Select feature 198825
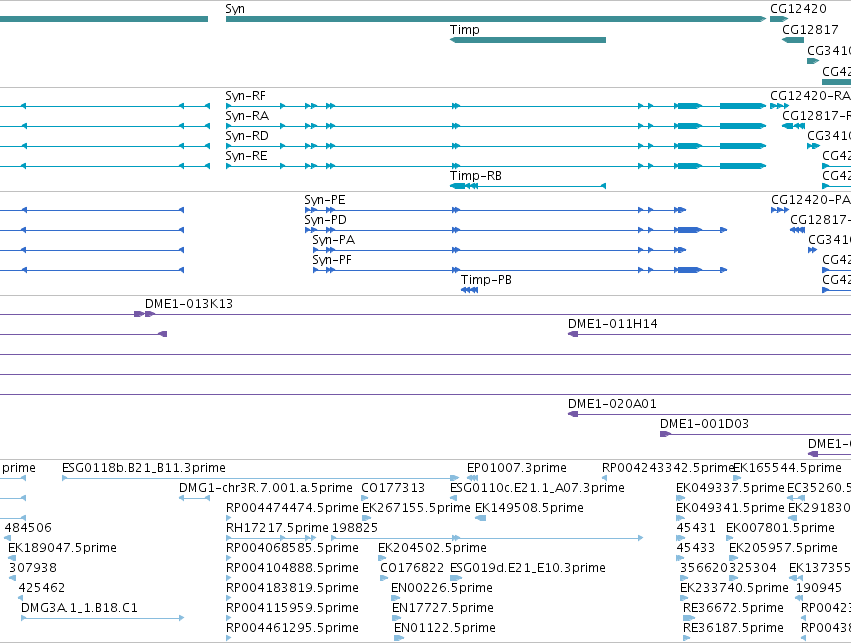851x643 pixels. coord(354,529)
